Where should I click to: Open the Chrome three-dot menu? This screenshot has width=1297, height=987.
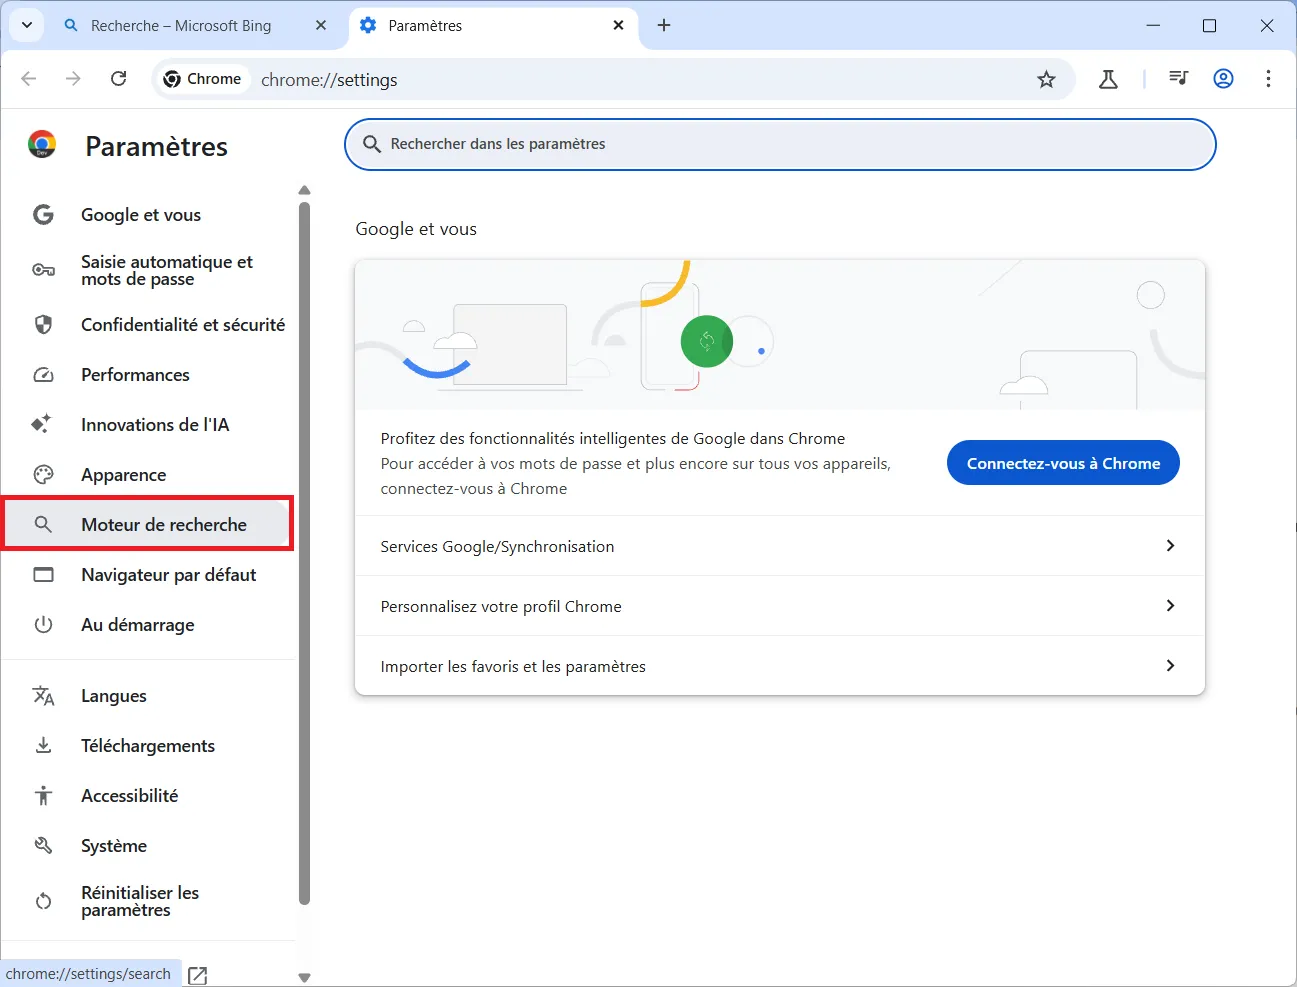point(1268,79)
